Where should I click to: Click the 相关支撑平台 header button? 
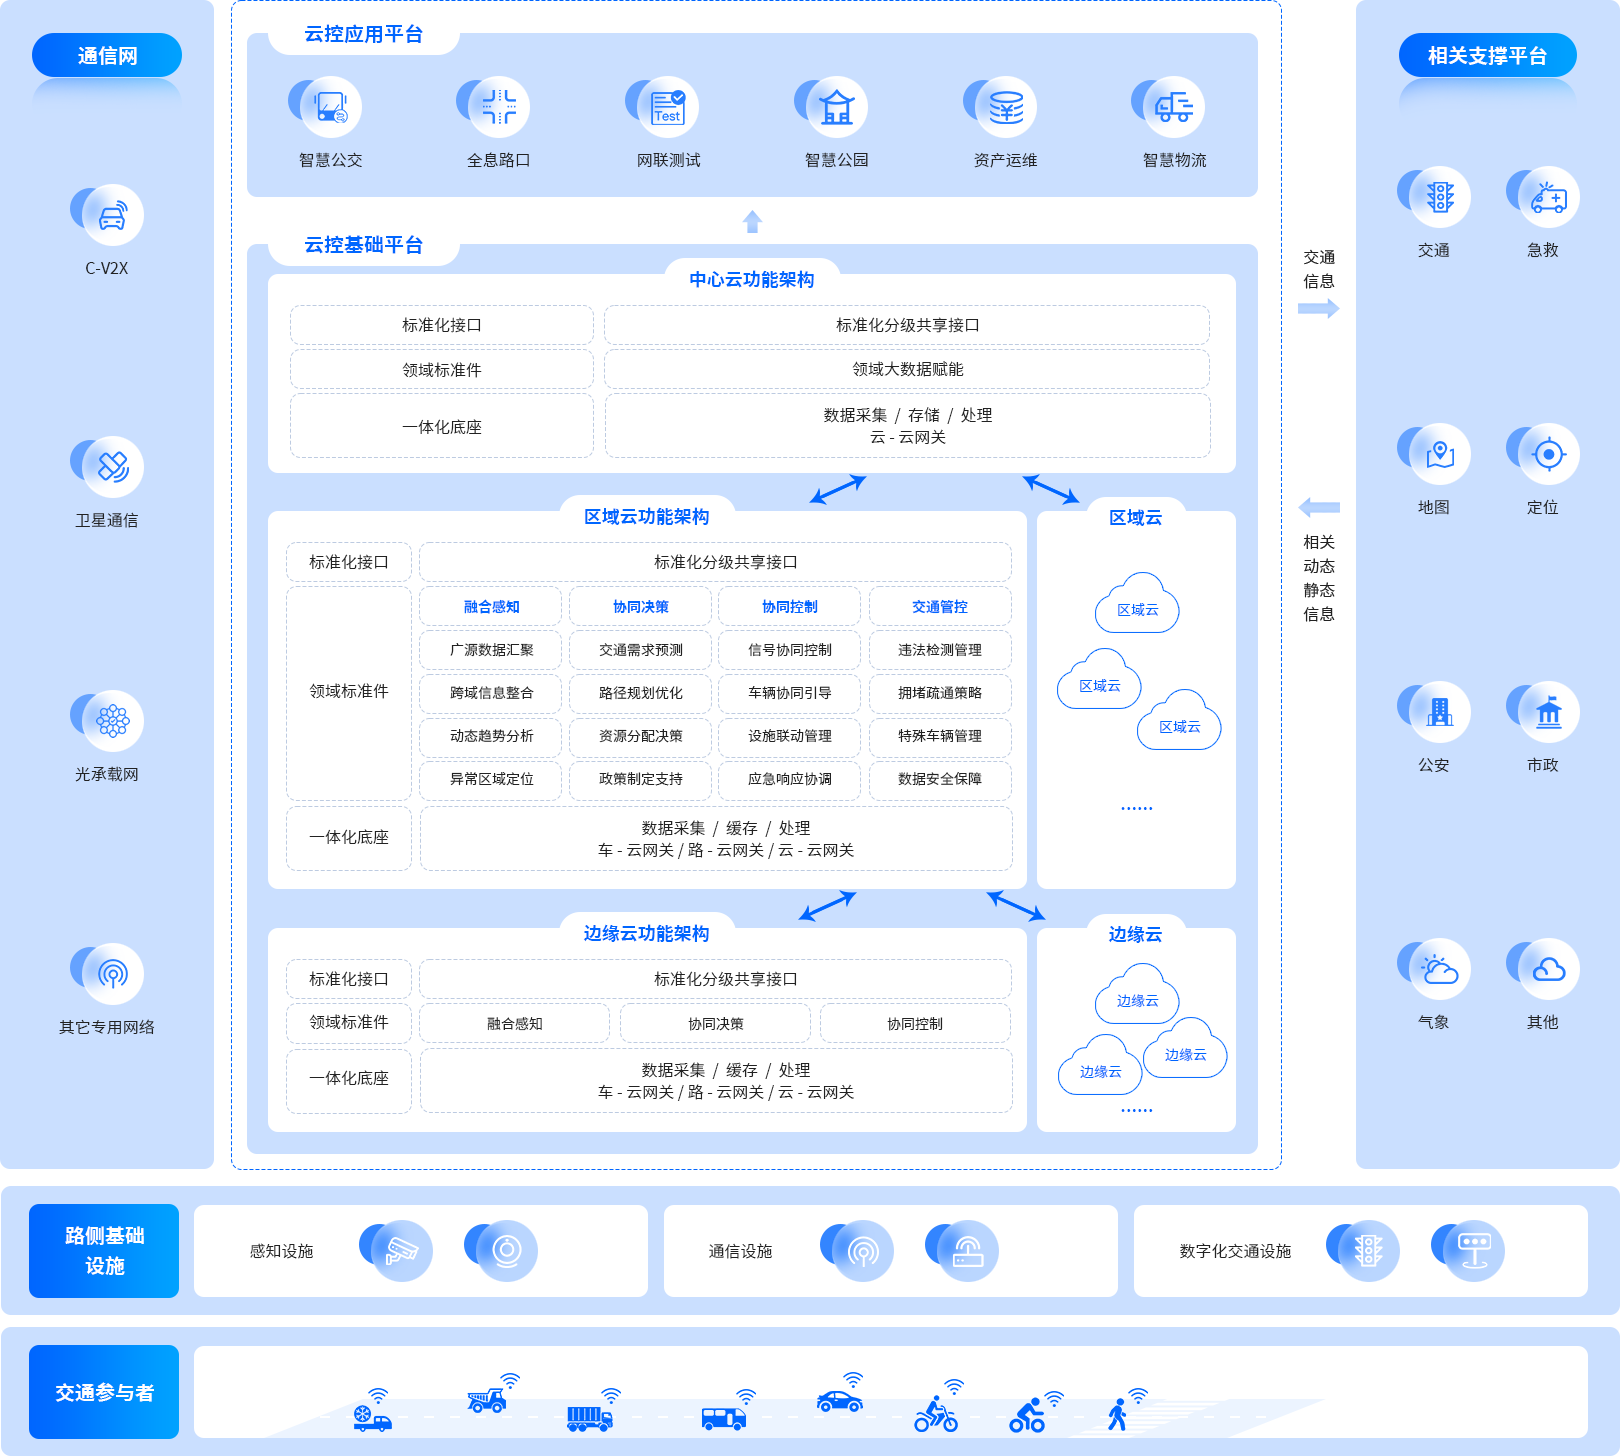[1487, 56]
